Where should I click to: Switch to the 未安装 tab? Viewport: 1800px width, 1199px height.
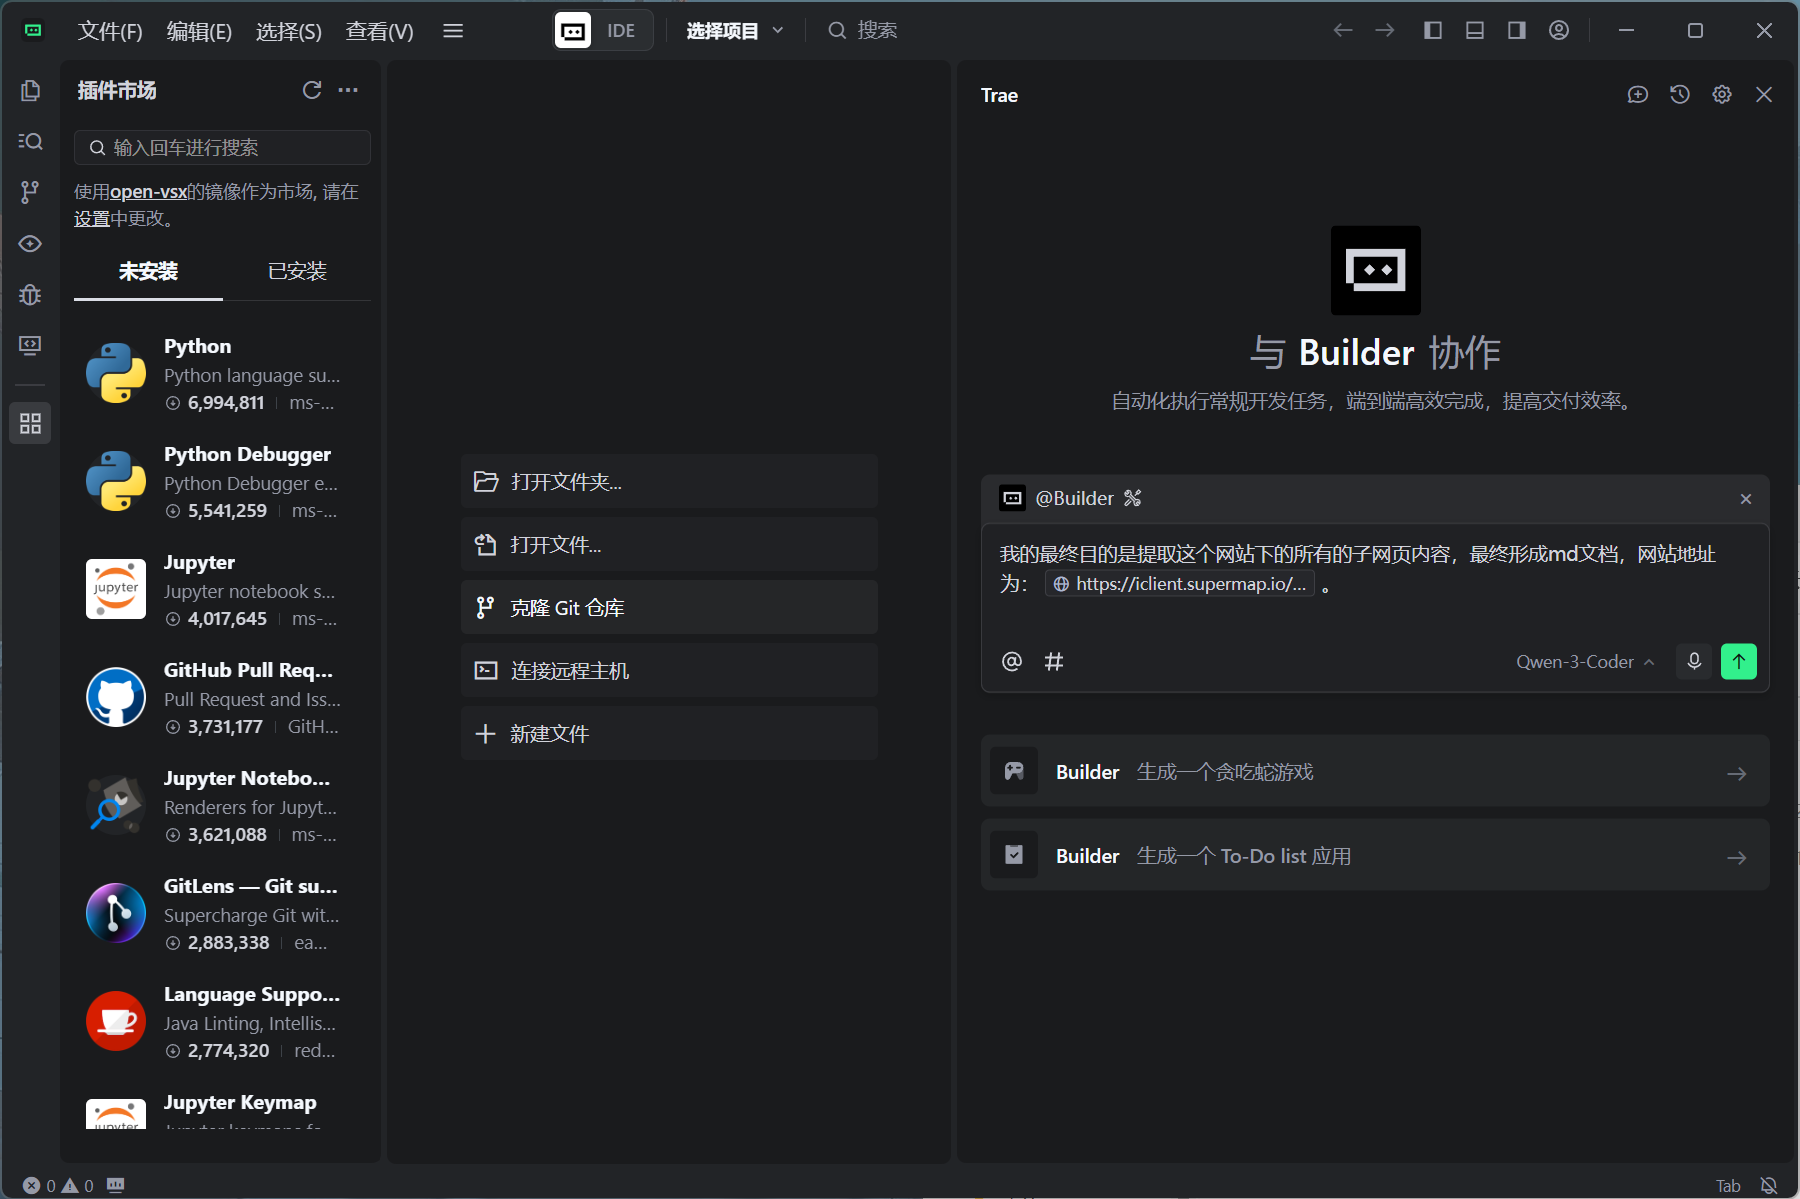point(148,271)
